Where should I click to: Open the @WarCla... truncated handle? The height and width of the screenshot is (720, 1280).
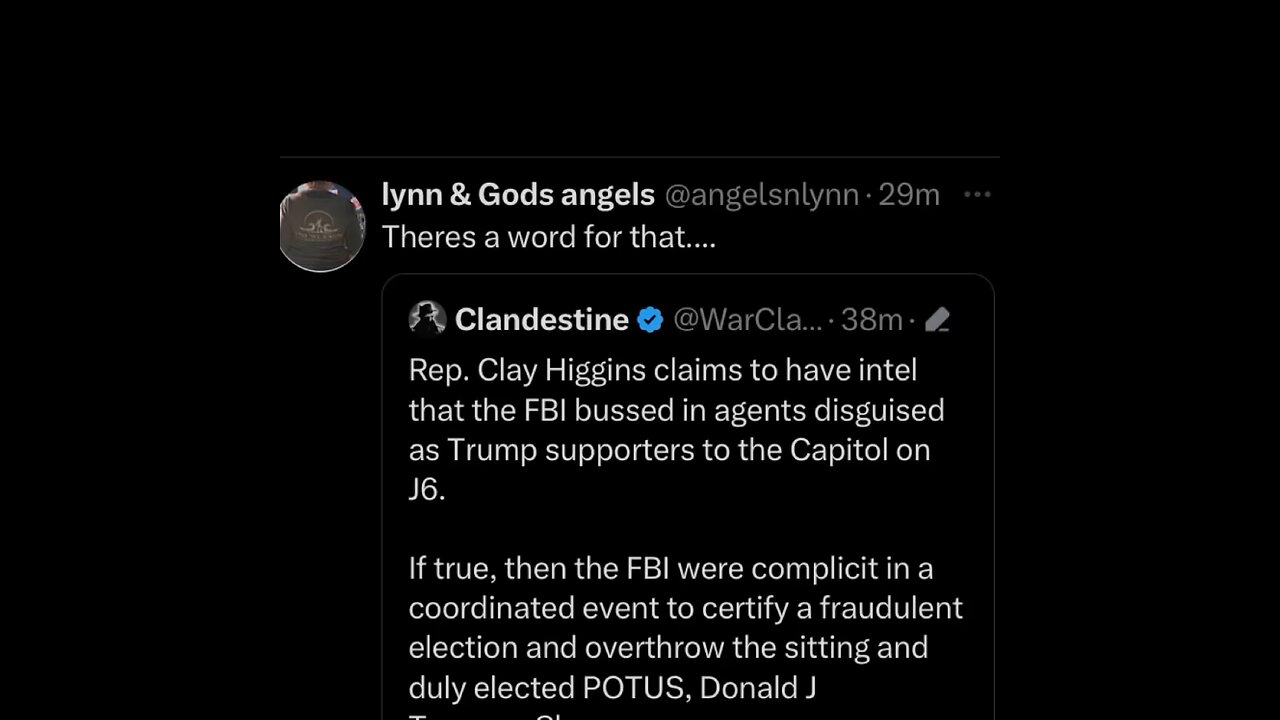[748, 320]
